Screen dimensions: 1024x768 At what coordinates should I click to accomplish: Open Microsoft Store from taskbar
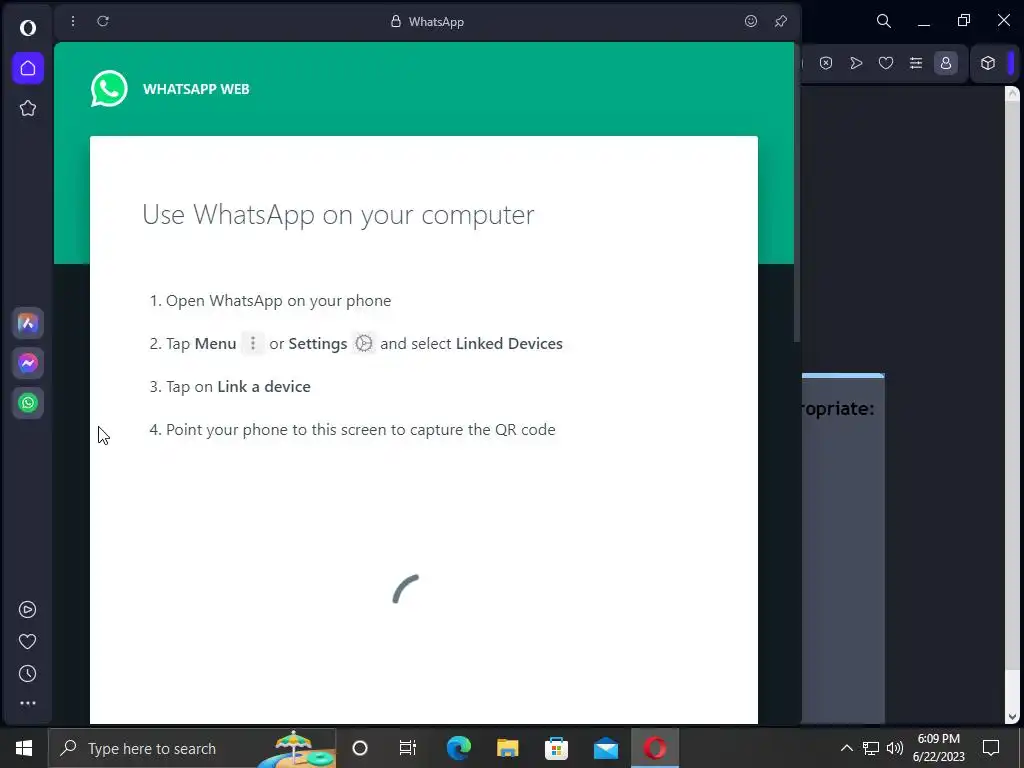pos(556,748)
